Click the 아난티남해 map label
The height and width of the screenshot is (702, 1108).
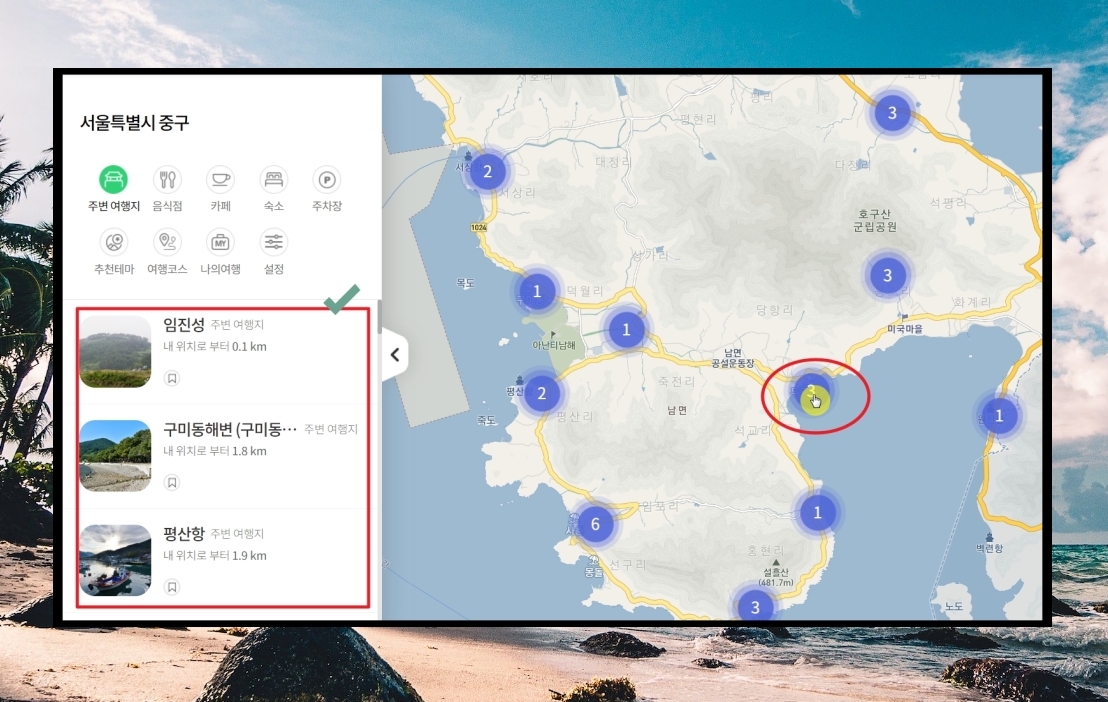tap(554, 345)
